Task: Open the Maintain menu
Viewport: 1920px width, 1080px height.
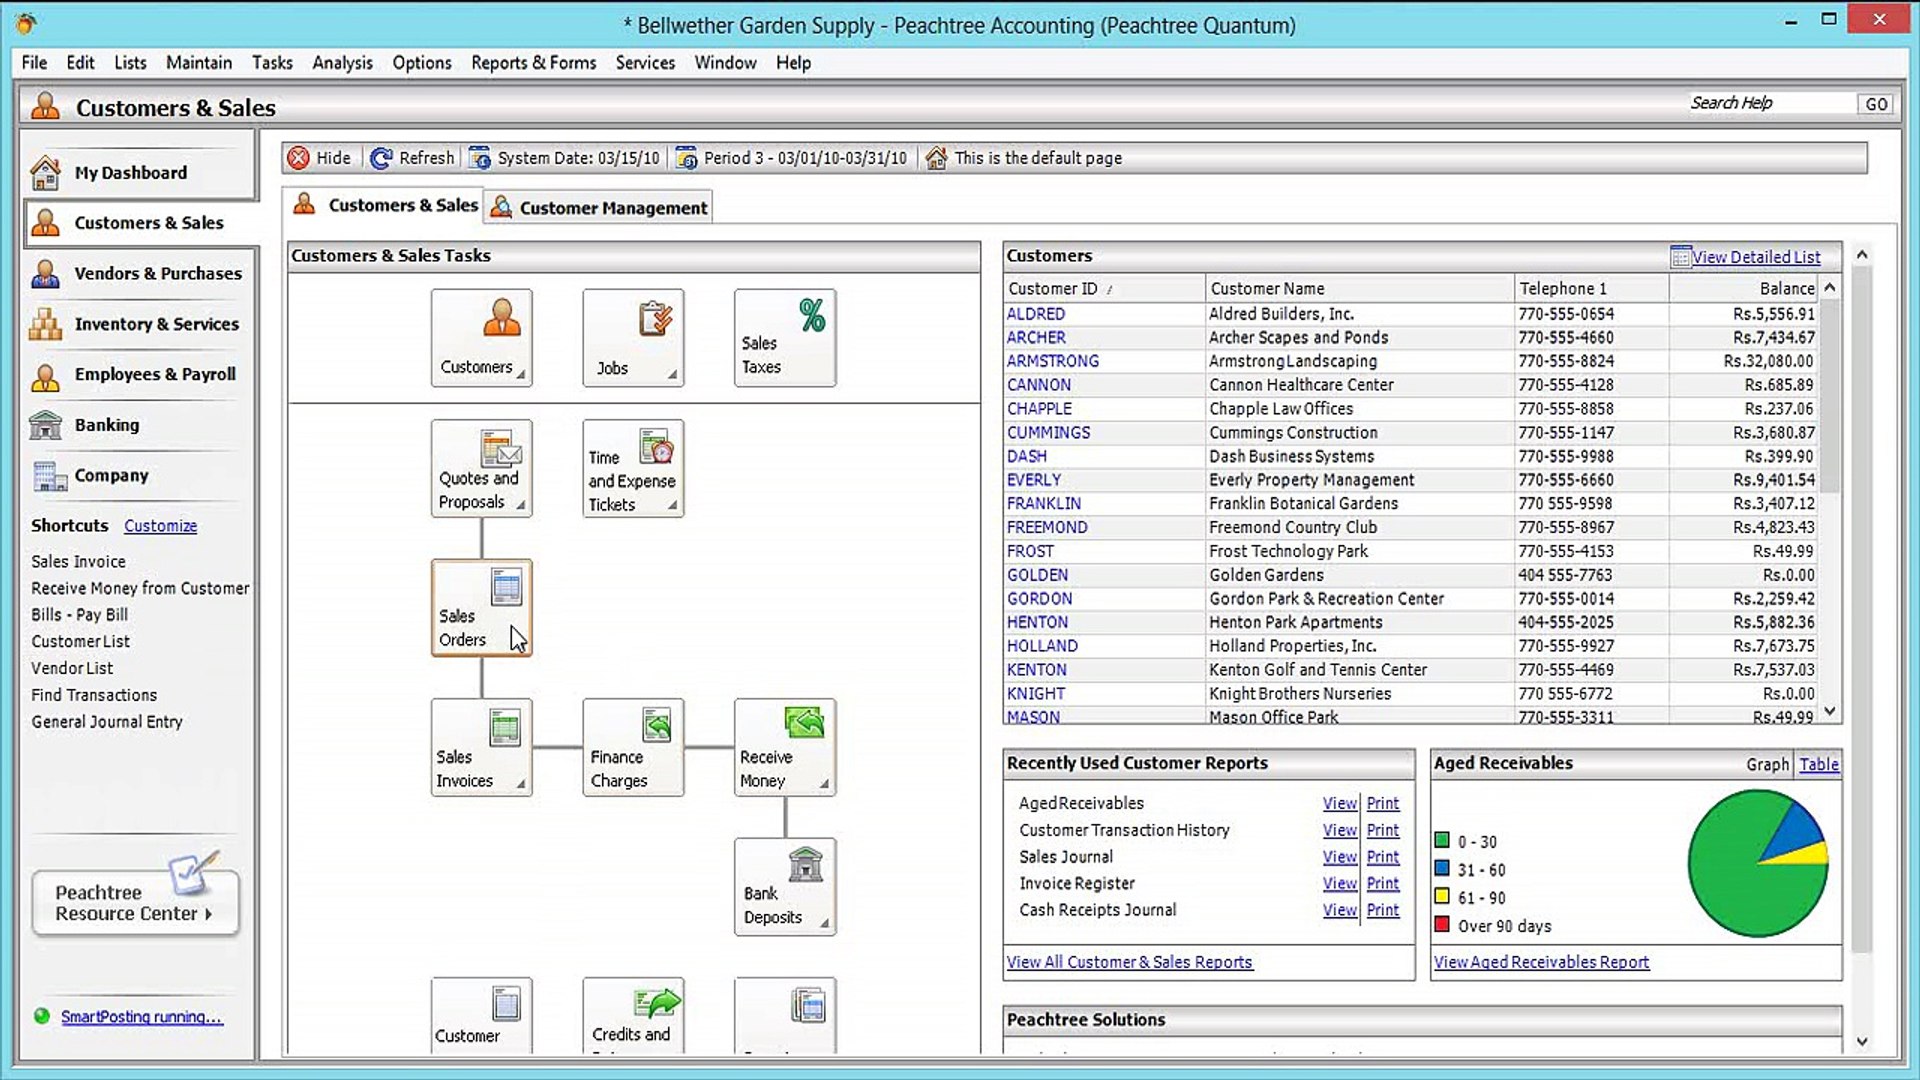Action: coord(199,62)
